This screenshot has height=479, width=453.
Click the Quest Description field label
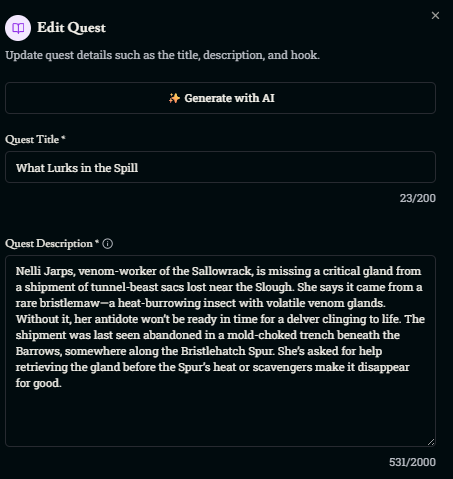coord(52,244)
